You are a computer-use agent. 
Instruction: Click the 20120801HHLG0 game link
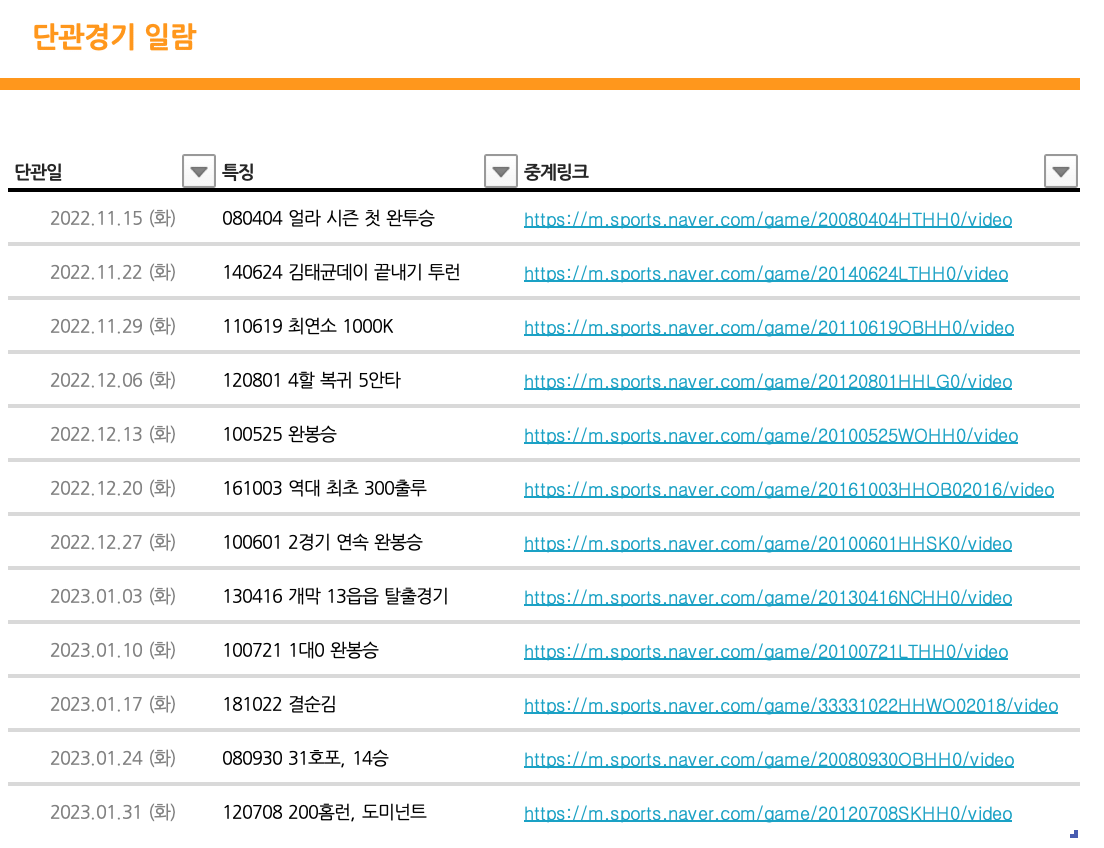[x=767, y=381]
